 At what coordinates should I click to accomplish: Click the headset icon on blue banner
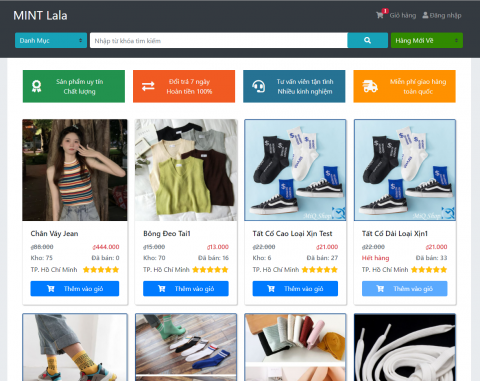258,86
